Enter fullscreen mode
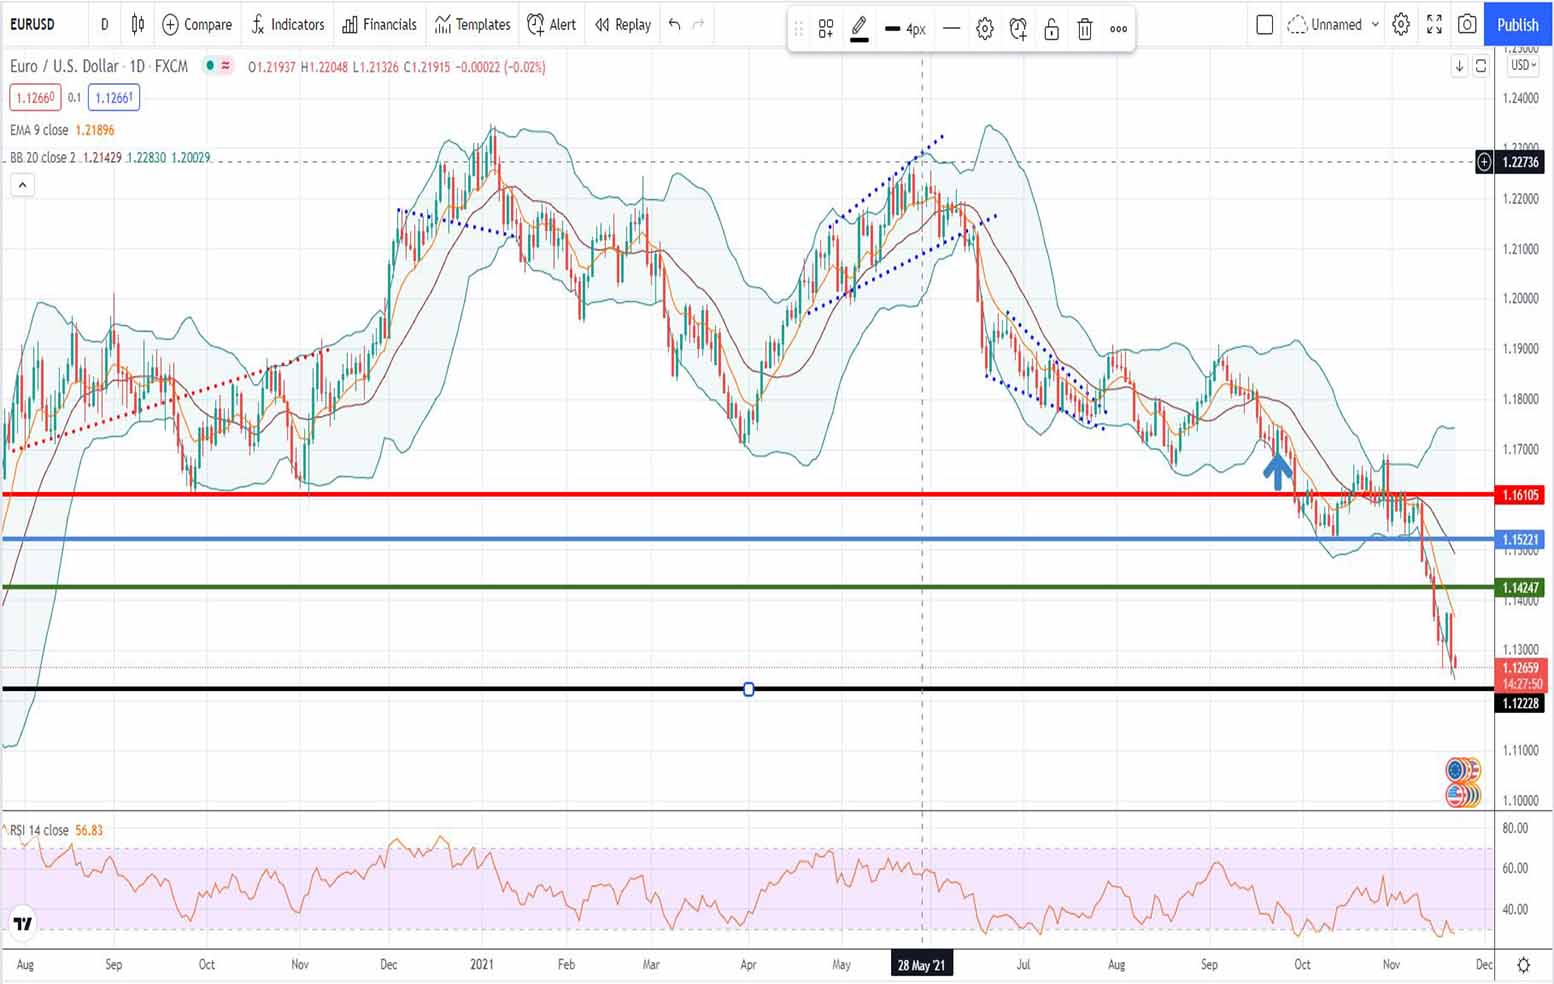 [1434, 24]
